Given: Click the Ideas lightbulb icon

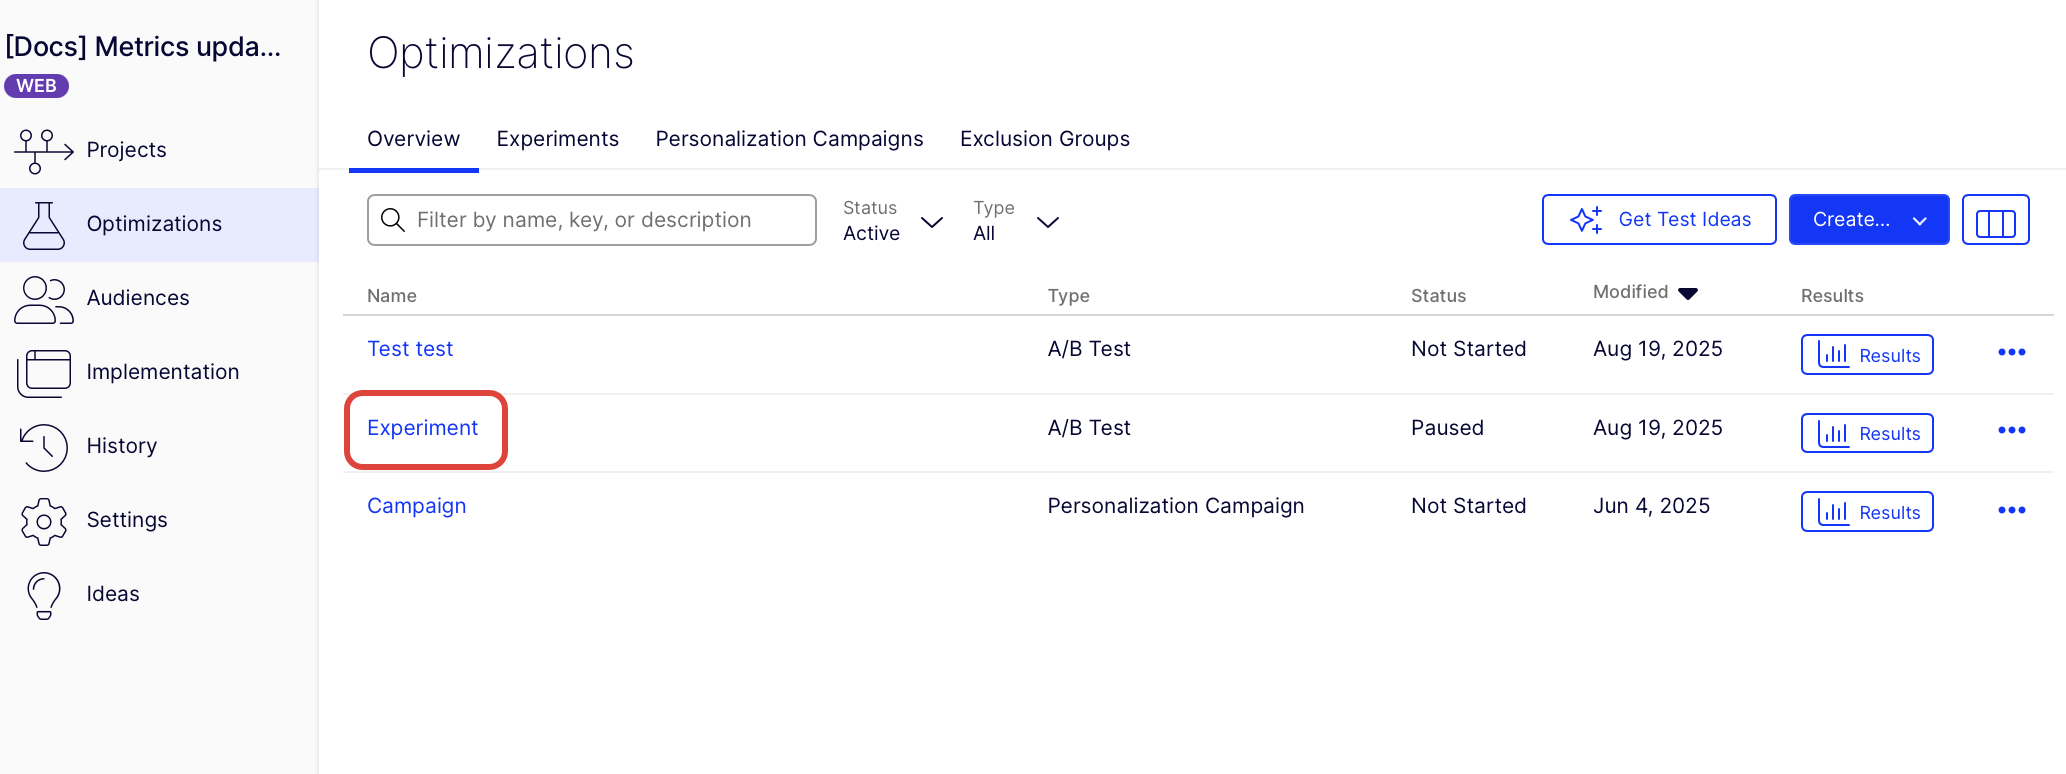Looking at the screenshot, I should click(x=43, y=595).
